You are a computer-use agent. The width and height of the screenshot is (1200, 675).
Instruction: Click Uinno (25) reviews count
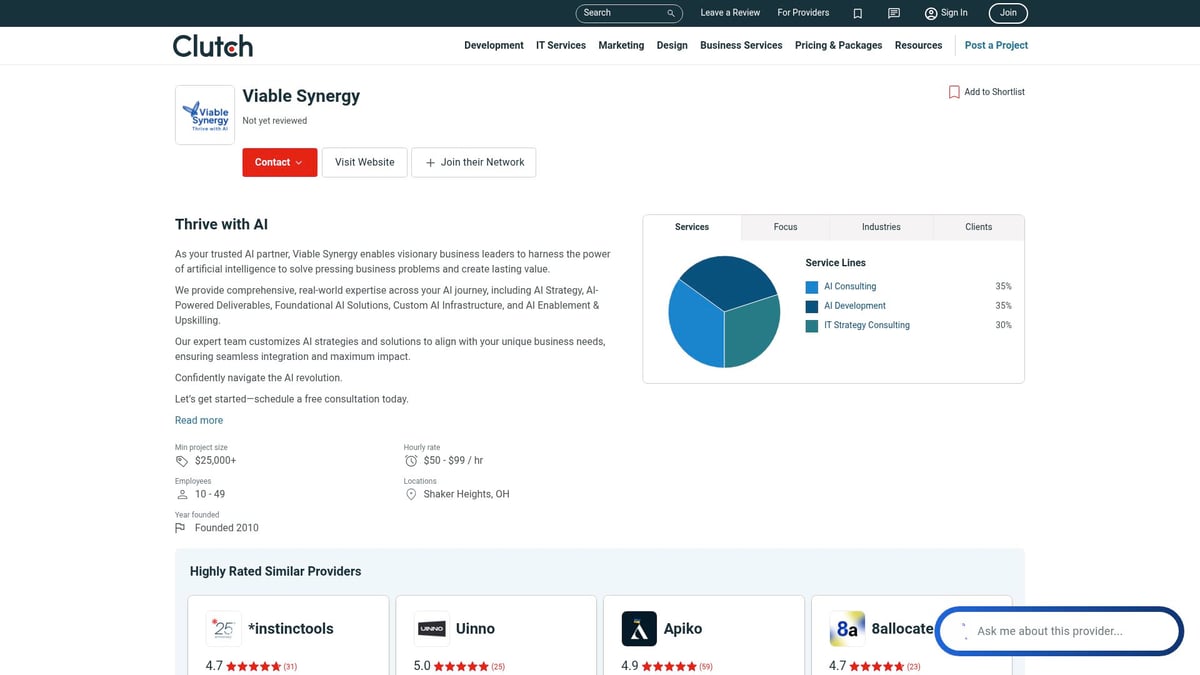point(498,667)
